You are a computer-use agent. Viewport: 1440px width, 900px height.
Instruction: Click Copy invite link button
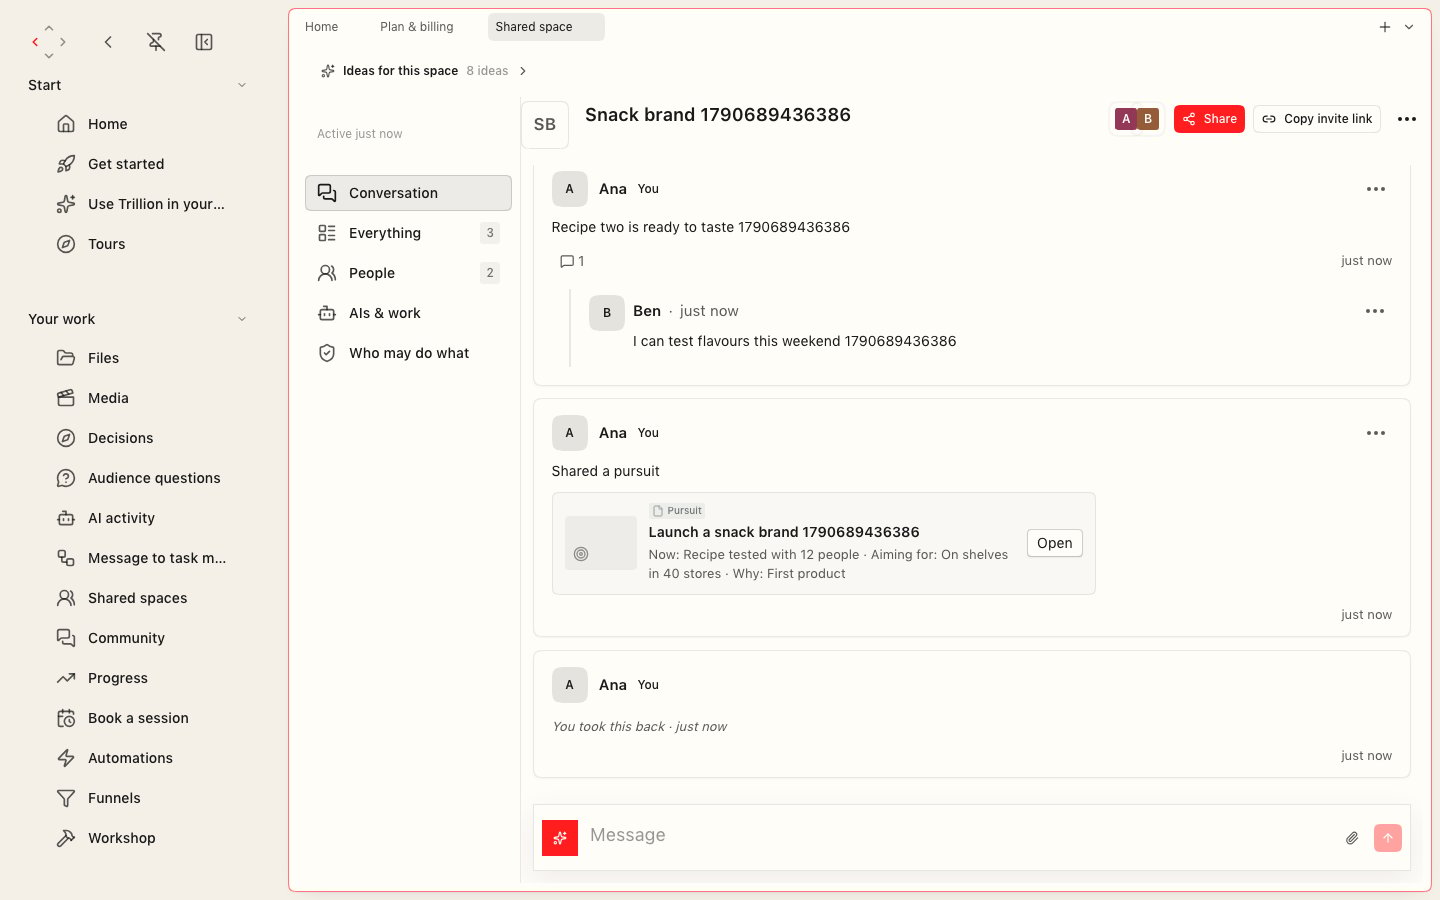(1317, 119)
